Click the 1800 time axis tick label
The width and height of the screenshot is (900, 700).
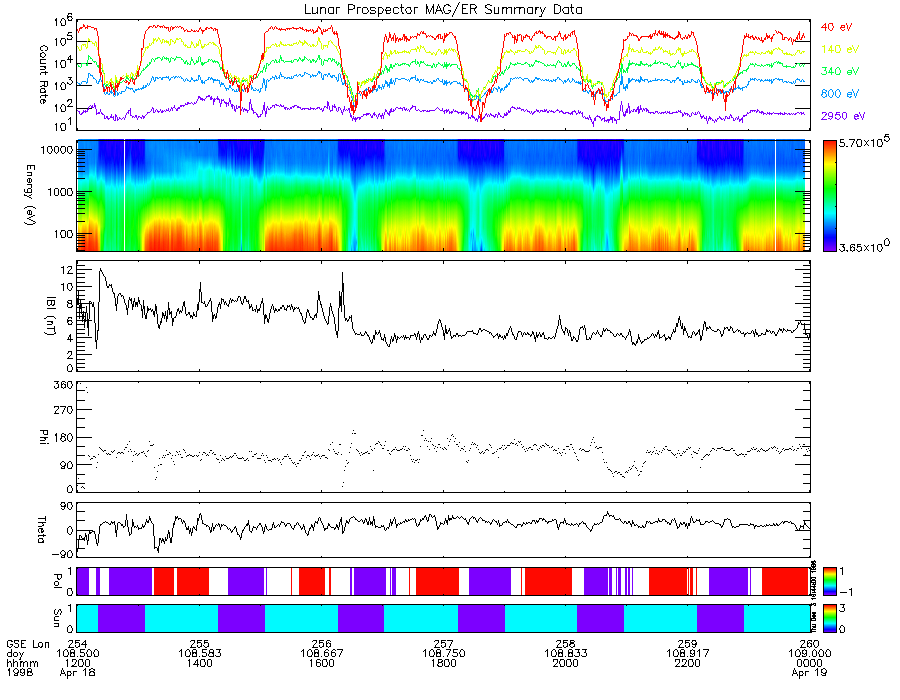point(443,663)
